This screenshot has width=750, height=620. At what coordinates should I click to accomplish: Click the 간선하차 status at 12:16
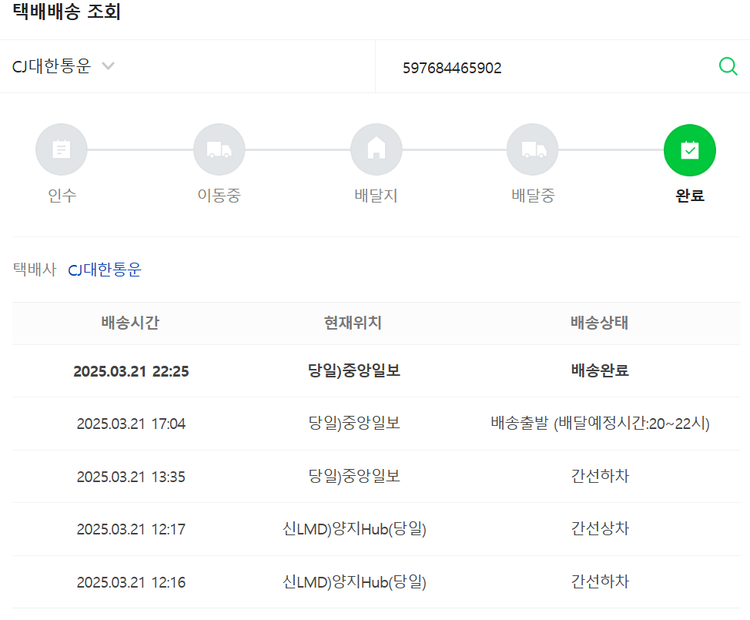click(x=599, y=582)
